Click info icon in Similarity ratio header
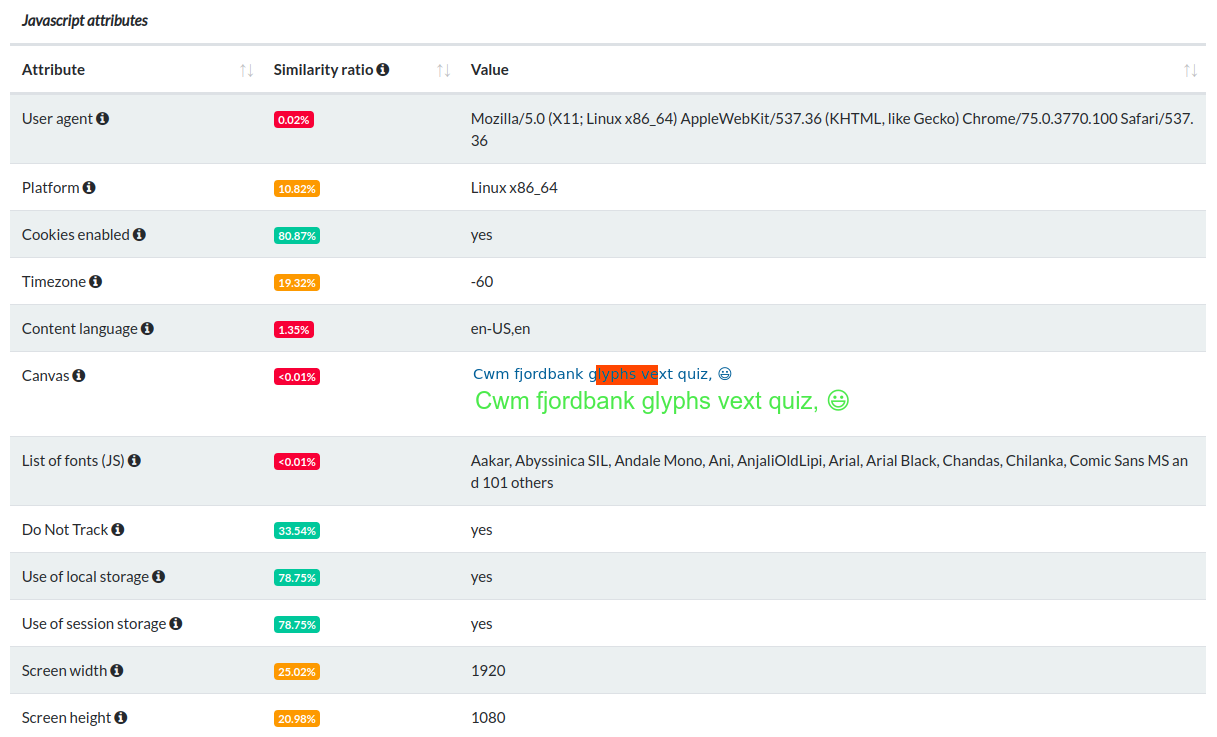Screen dimensions: 1217x737 point(383,69)
